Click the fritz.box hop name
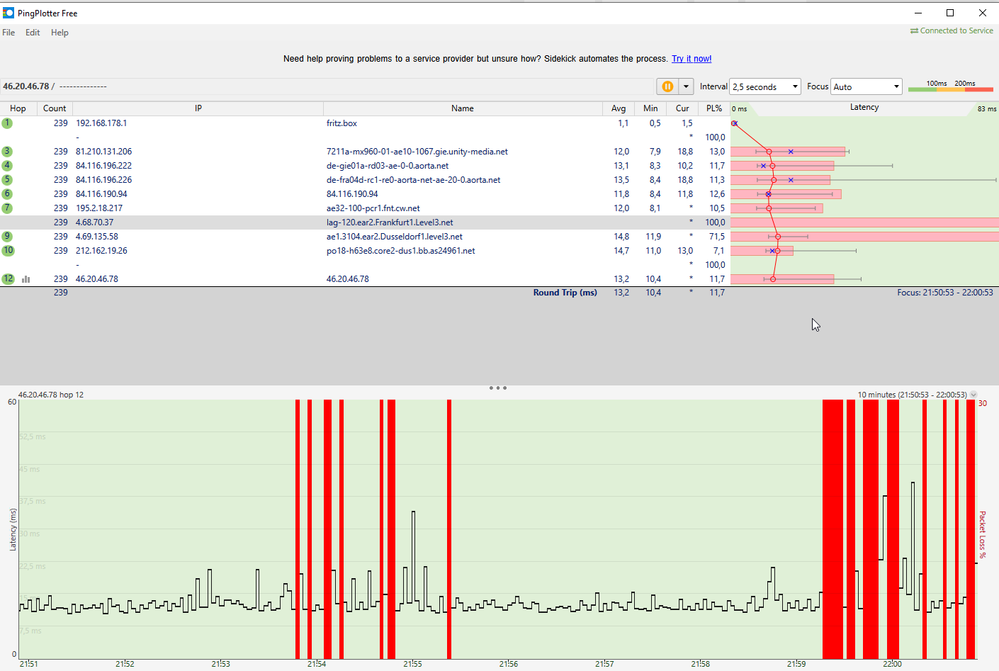The image size is (999, 671). point(341,123)
